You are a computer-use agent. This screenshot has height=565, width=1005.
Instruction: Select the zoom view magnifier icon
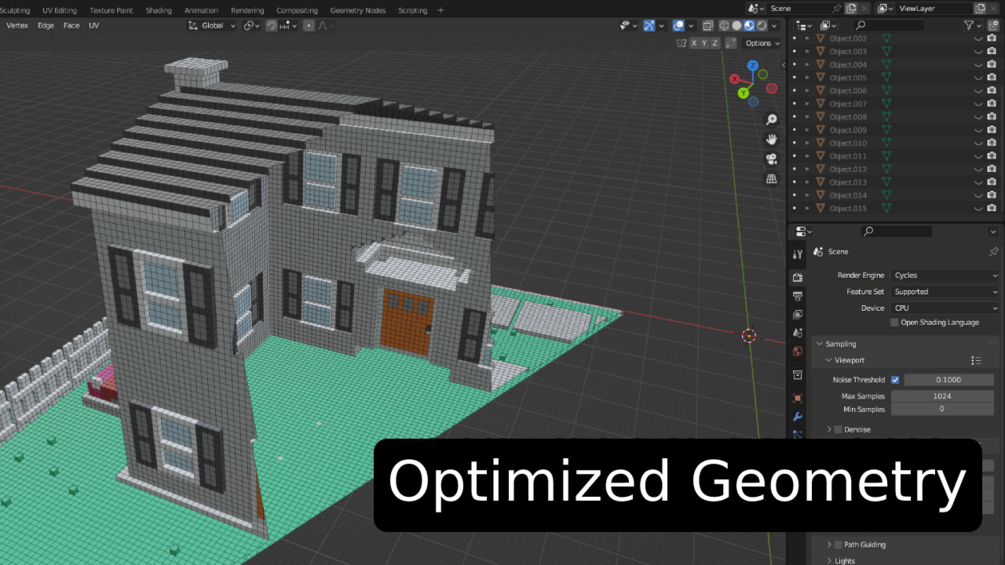click(772, 120)
